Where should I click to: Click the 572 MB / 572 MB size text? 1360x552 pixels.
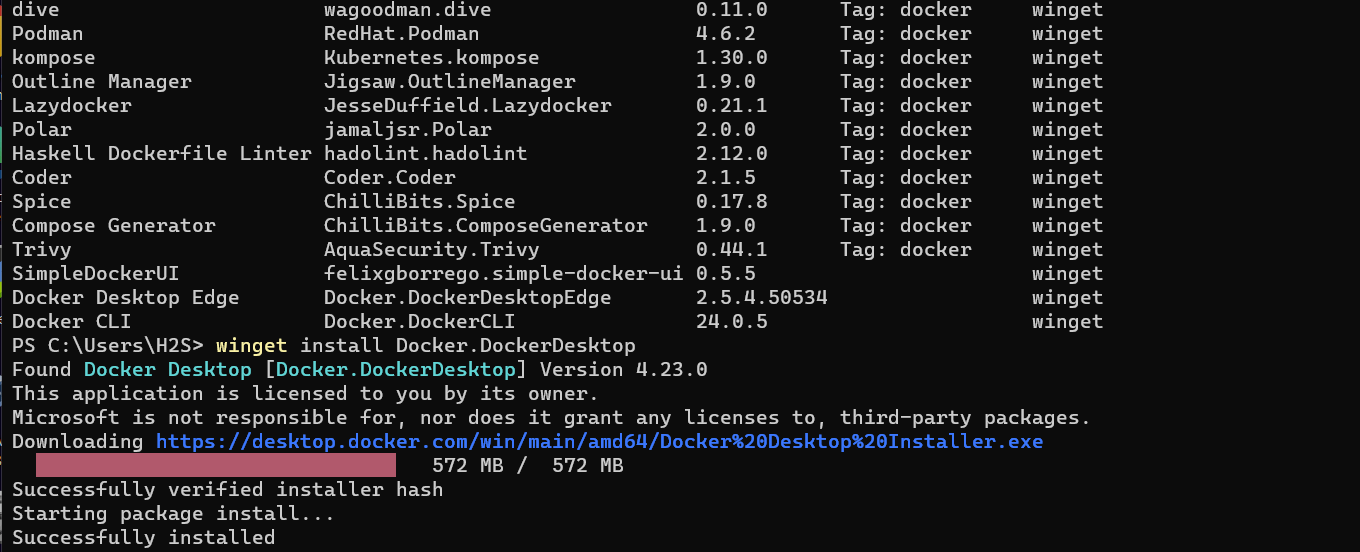pos(527,466)
